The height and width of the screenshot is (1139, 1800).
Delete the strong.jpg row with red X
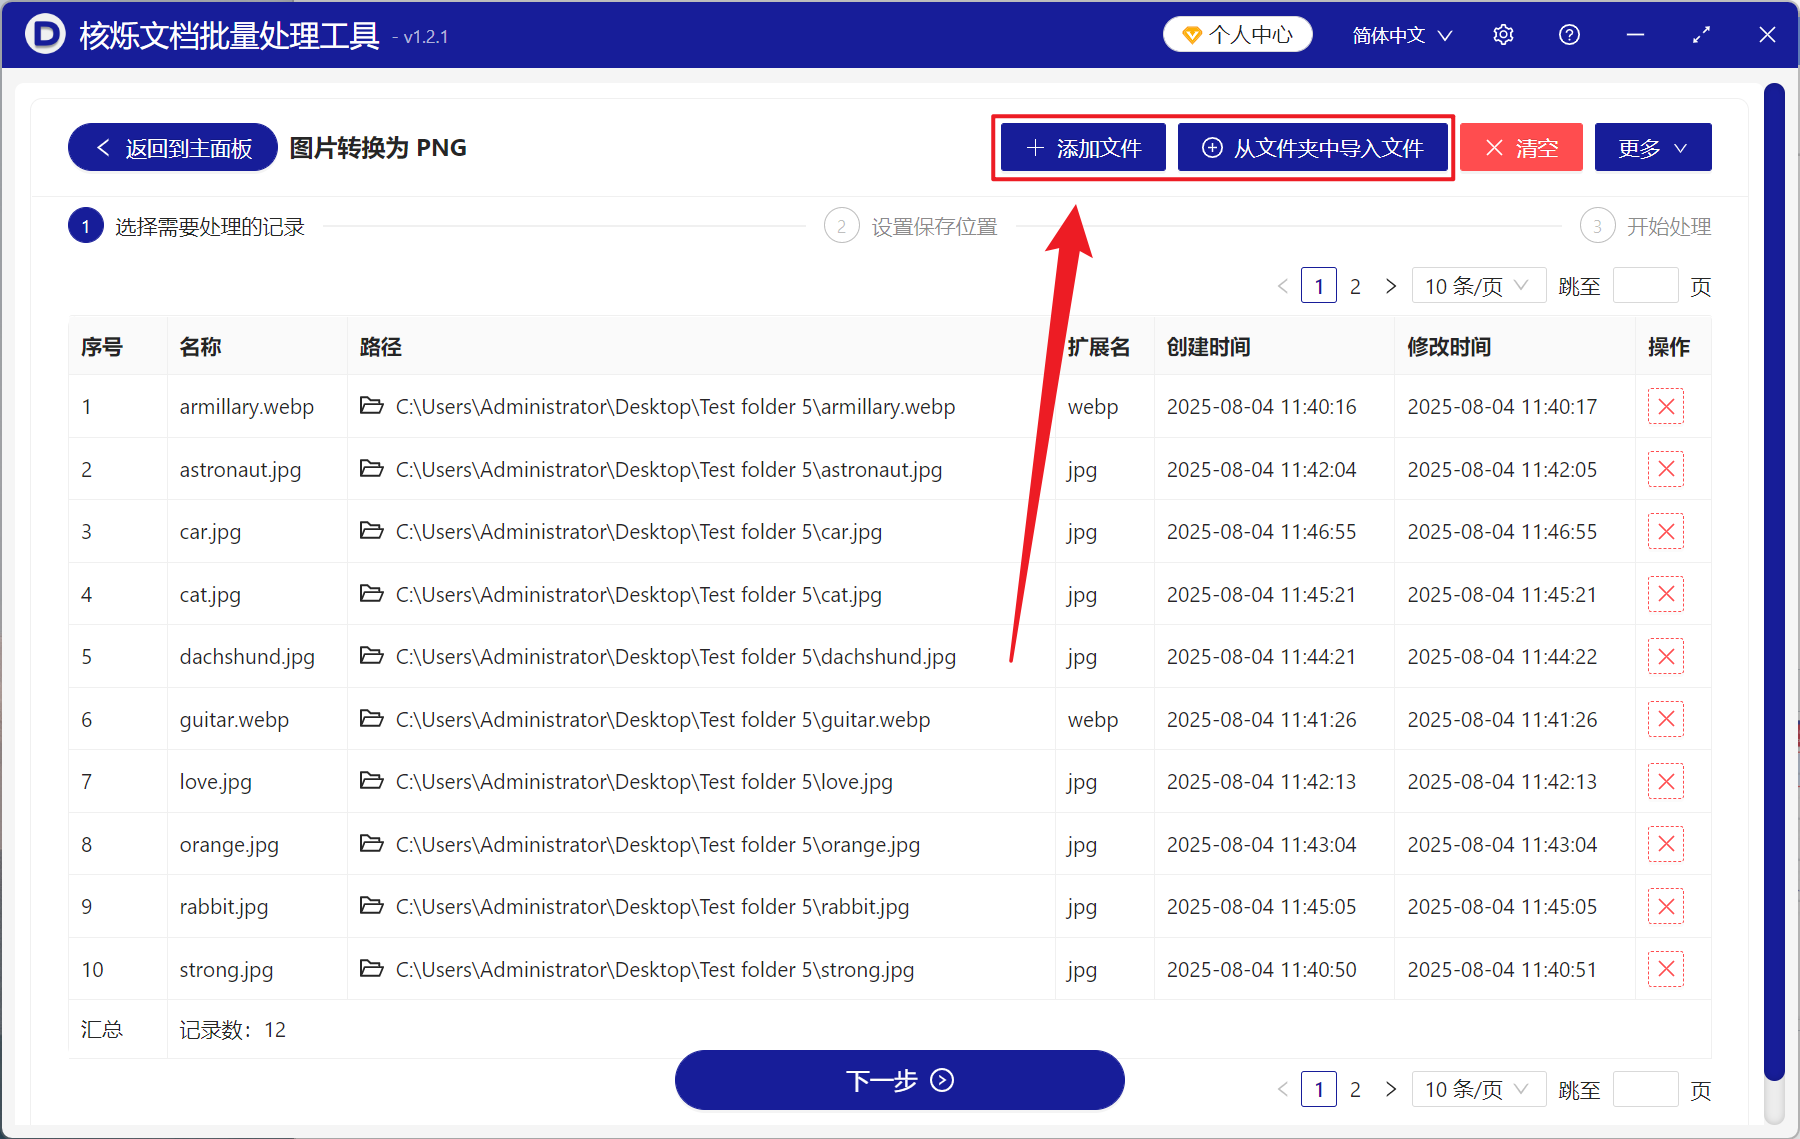1665,968
